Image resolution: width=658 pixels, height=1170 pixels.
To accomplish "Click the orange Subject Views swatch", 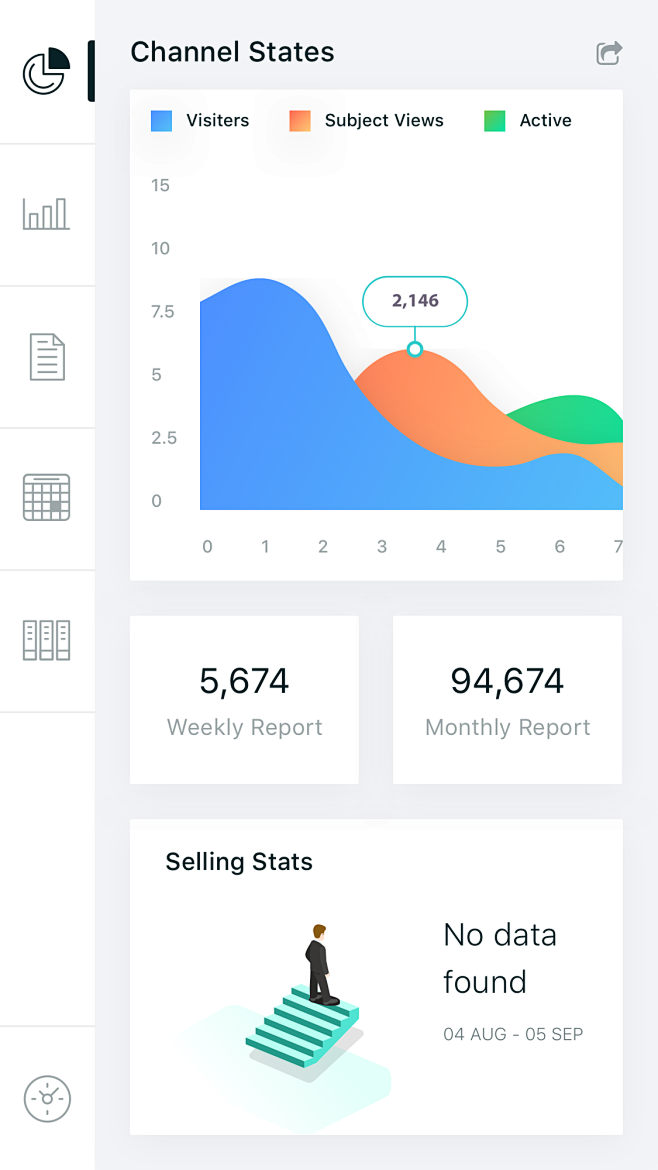I will tap(300, 121).
